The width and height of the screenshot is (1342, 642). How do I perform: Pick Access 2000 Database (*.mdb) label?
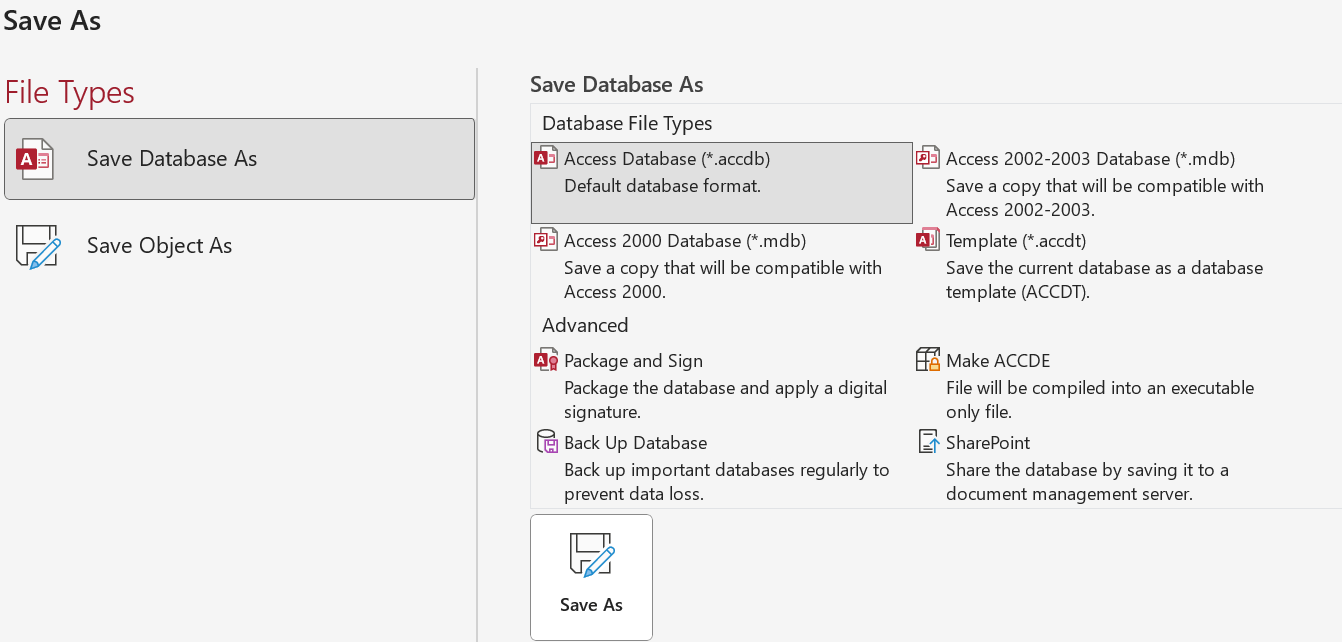pos(685,241)
